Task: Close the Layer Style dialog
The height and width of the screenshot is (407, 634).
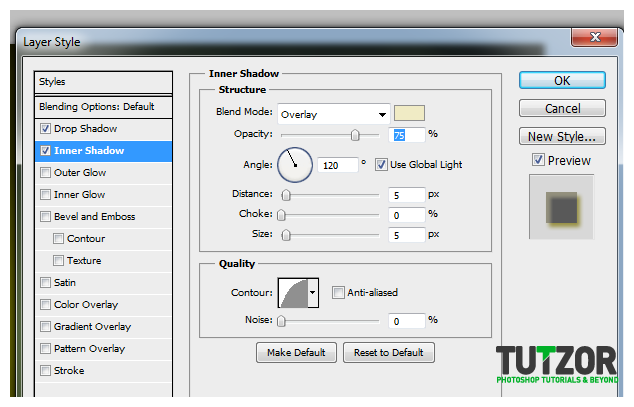Action: pyautogui.click(x=594, y=37)
